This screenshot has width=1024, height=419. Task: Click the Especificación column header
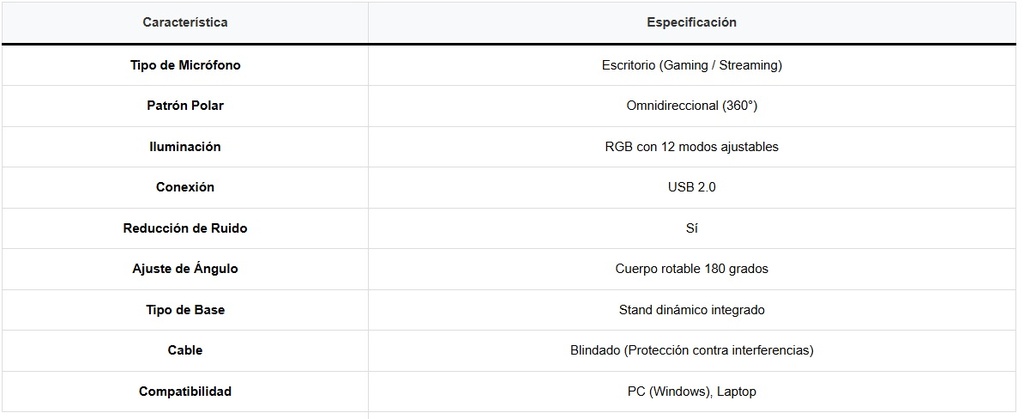pos(691,22)
